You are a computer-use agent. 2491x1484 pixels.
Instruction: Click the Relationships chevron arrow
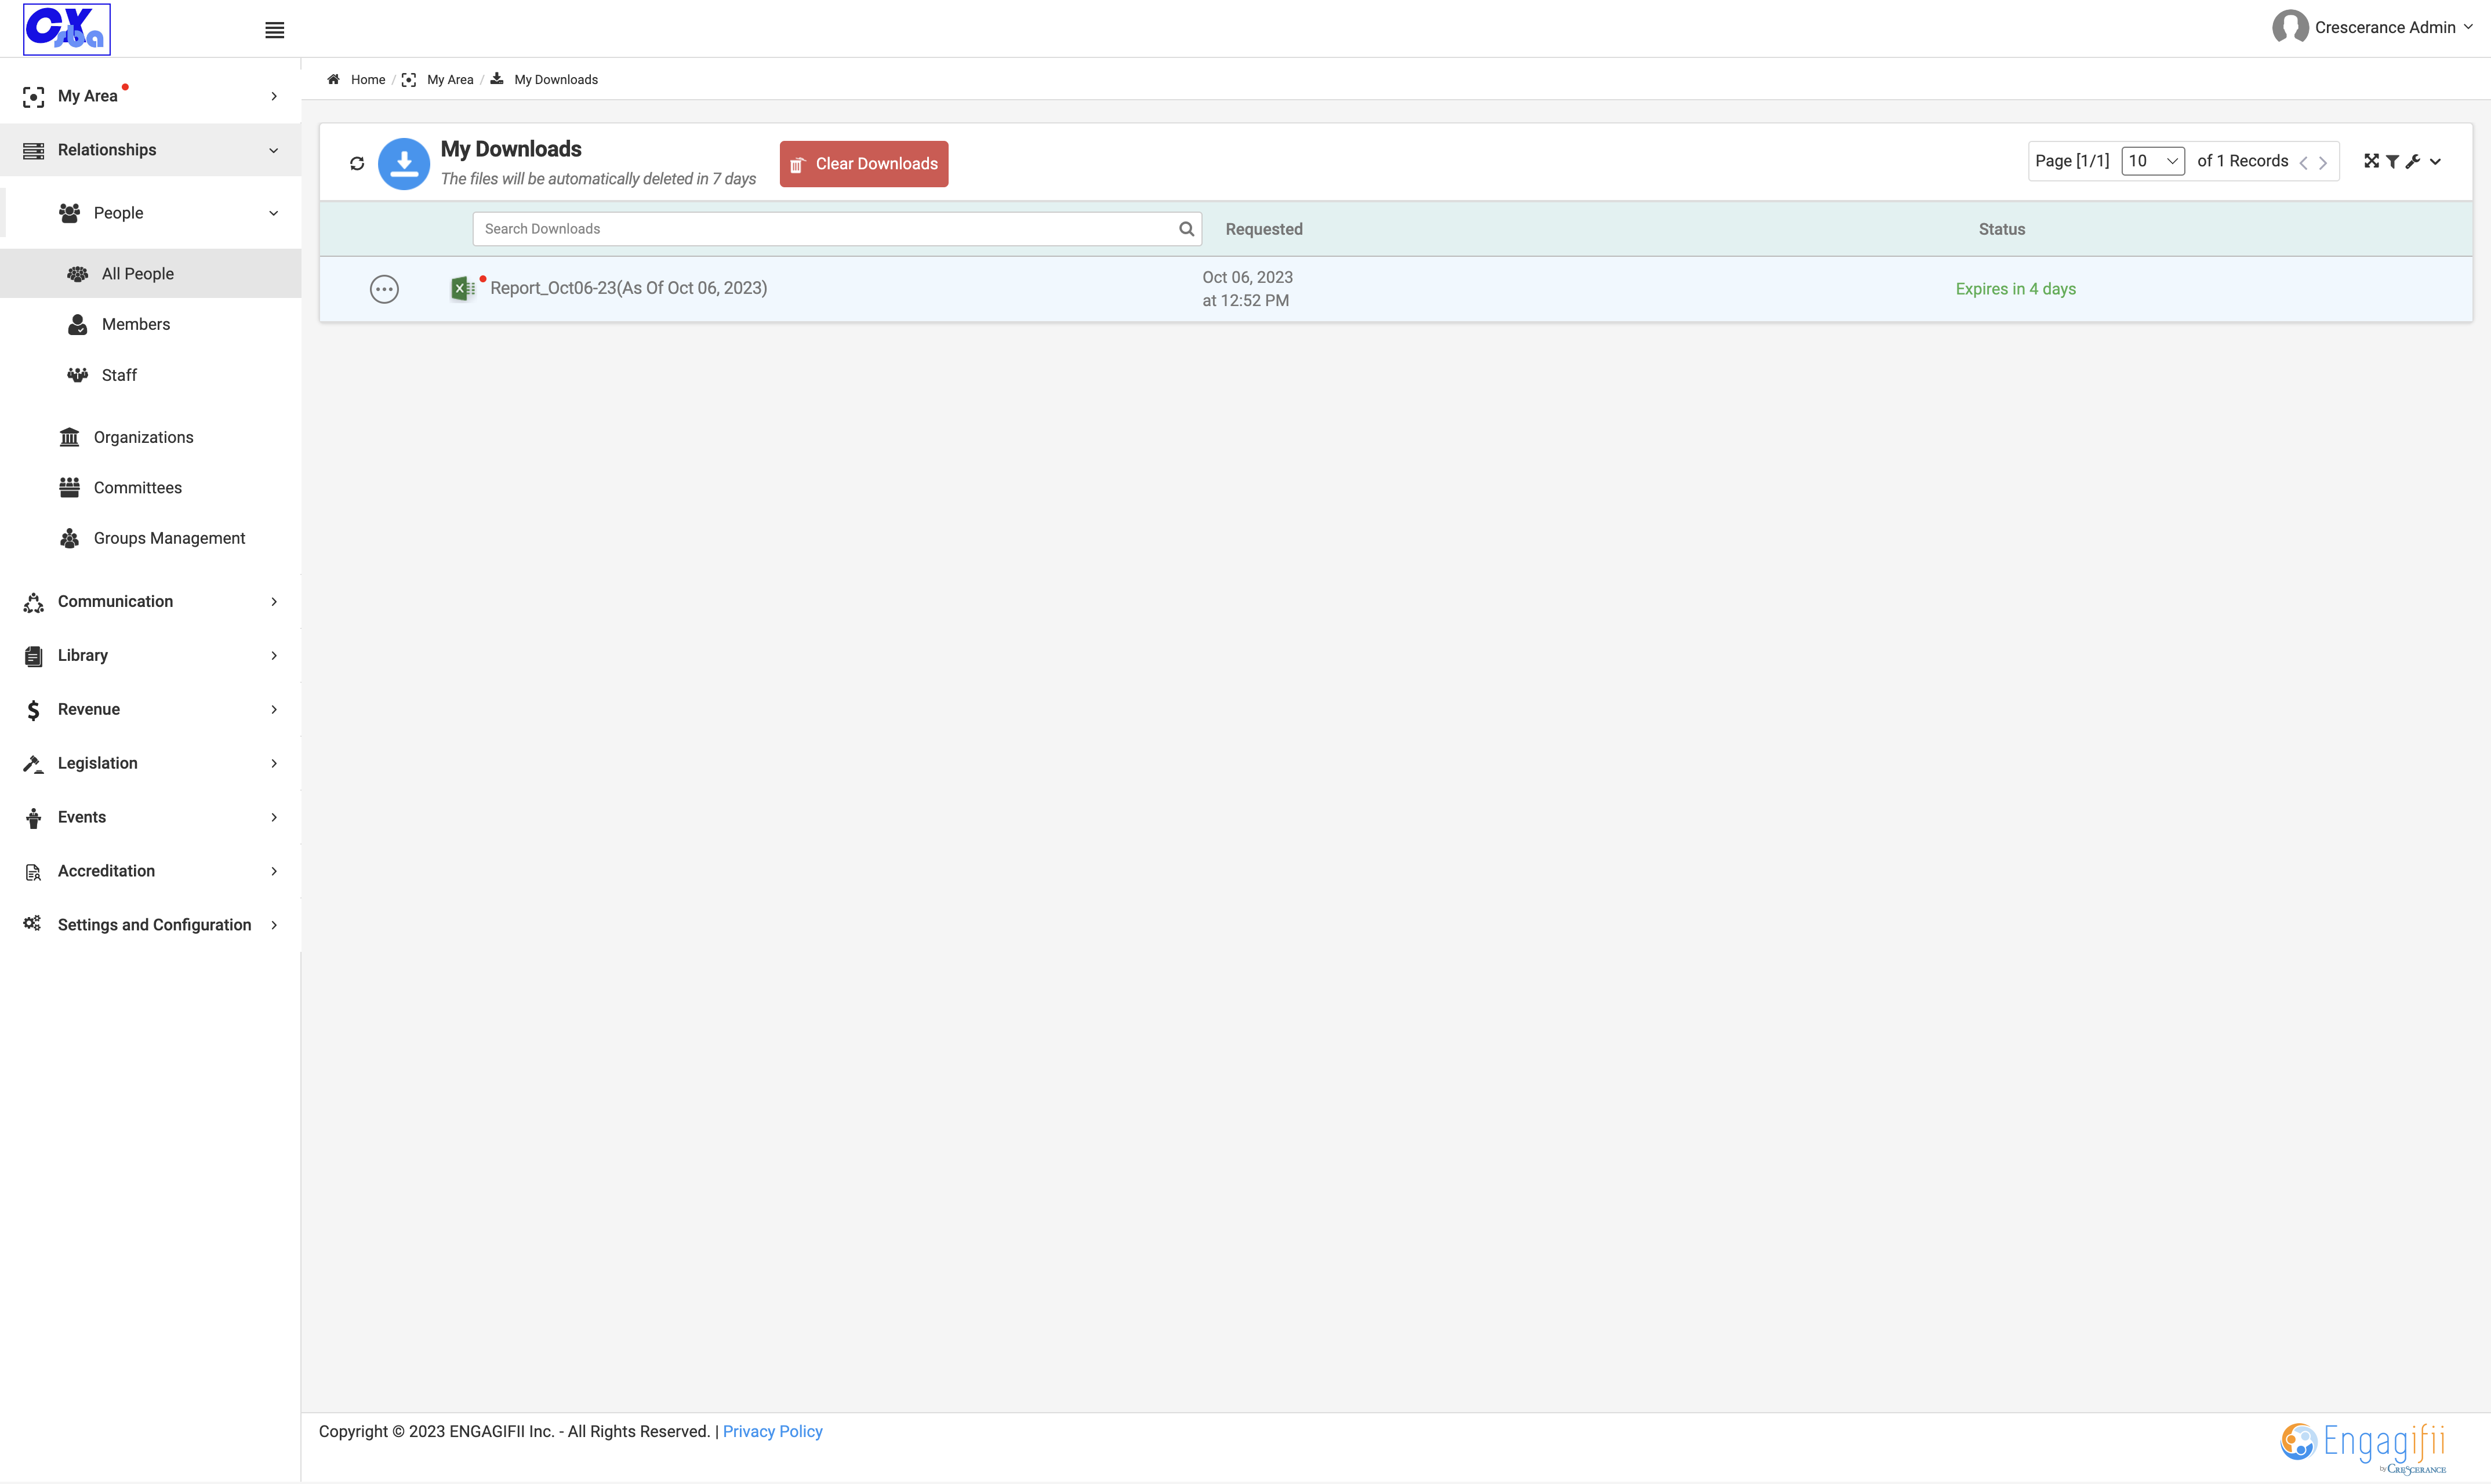pyautogui.click(x=274, y=151)
